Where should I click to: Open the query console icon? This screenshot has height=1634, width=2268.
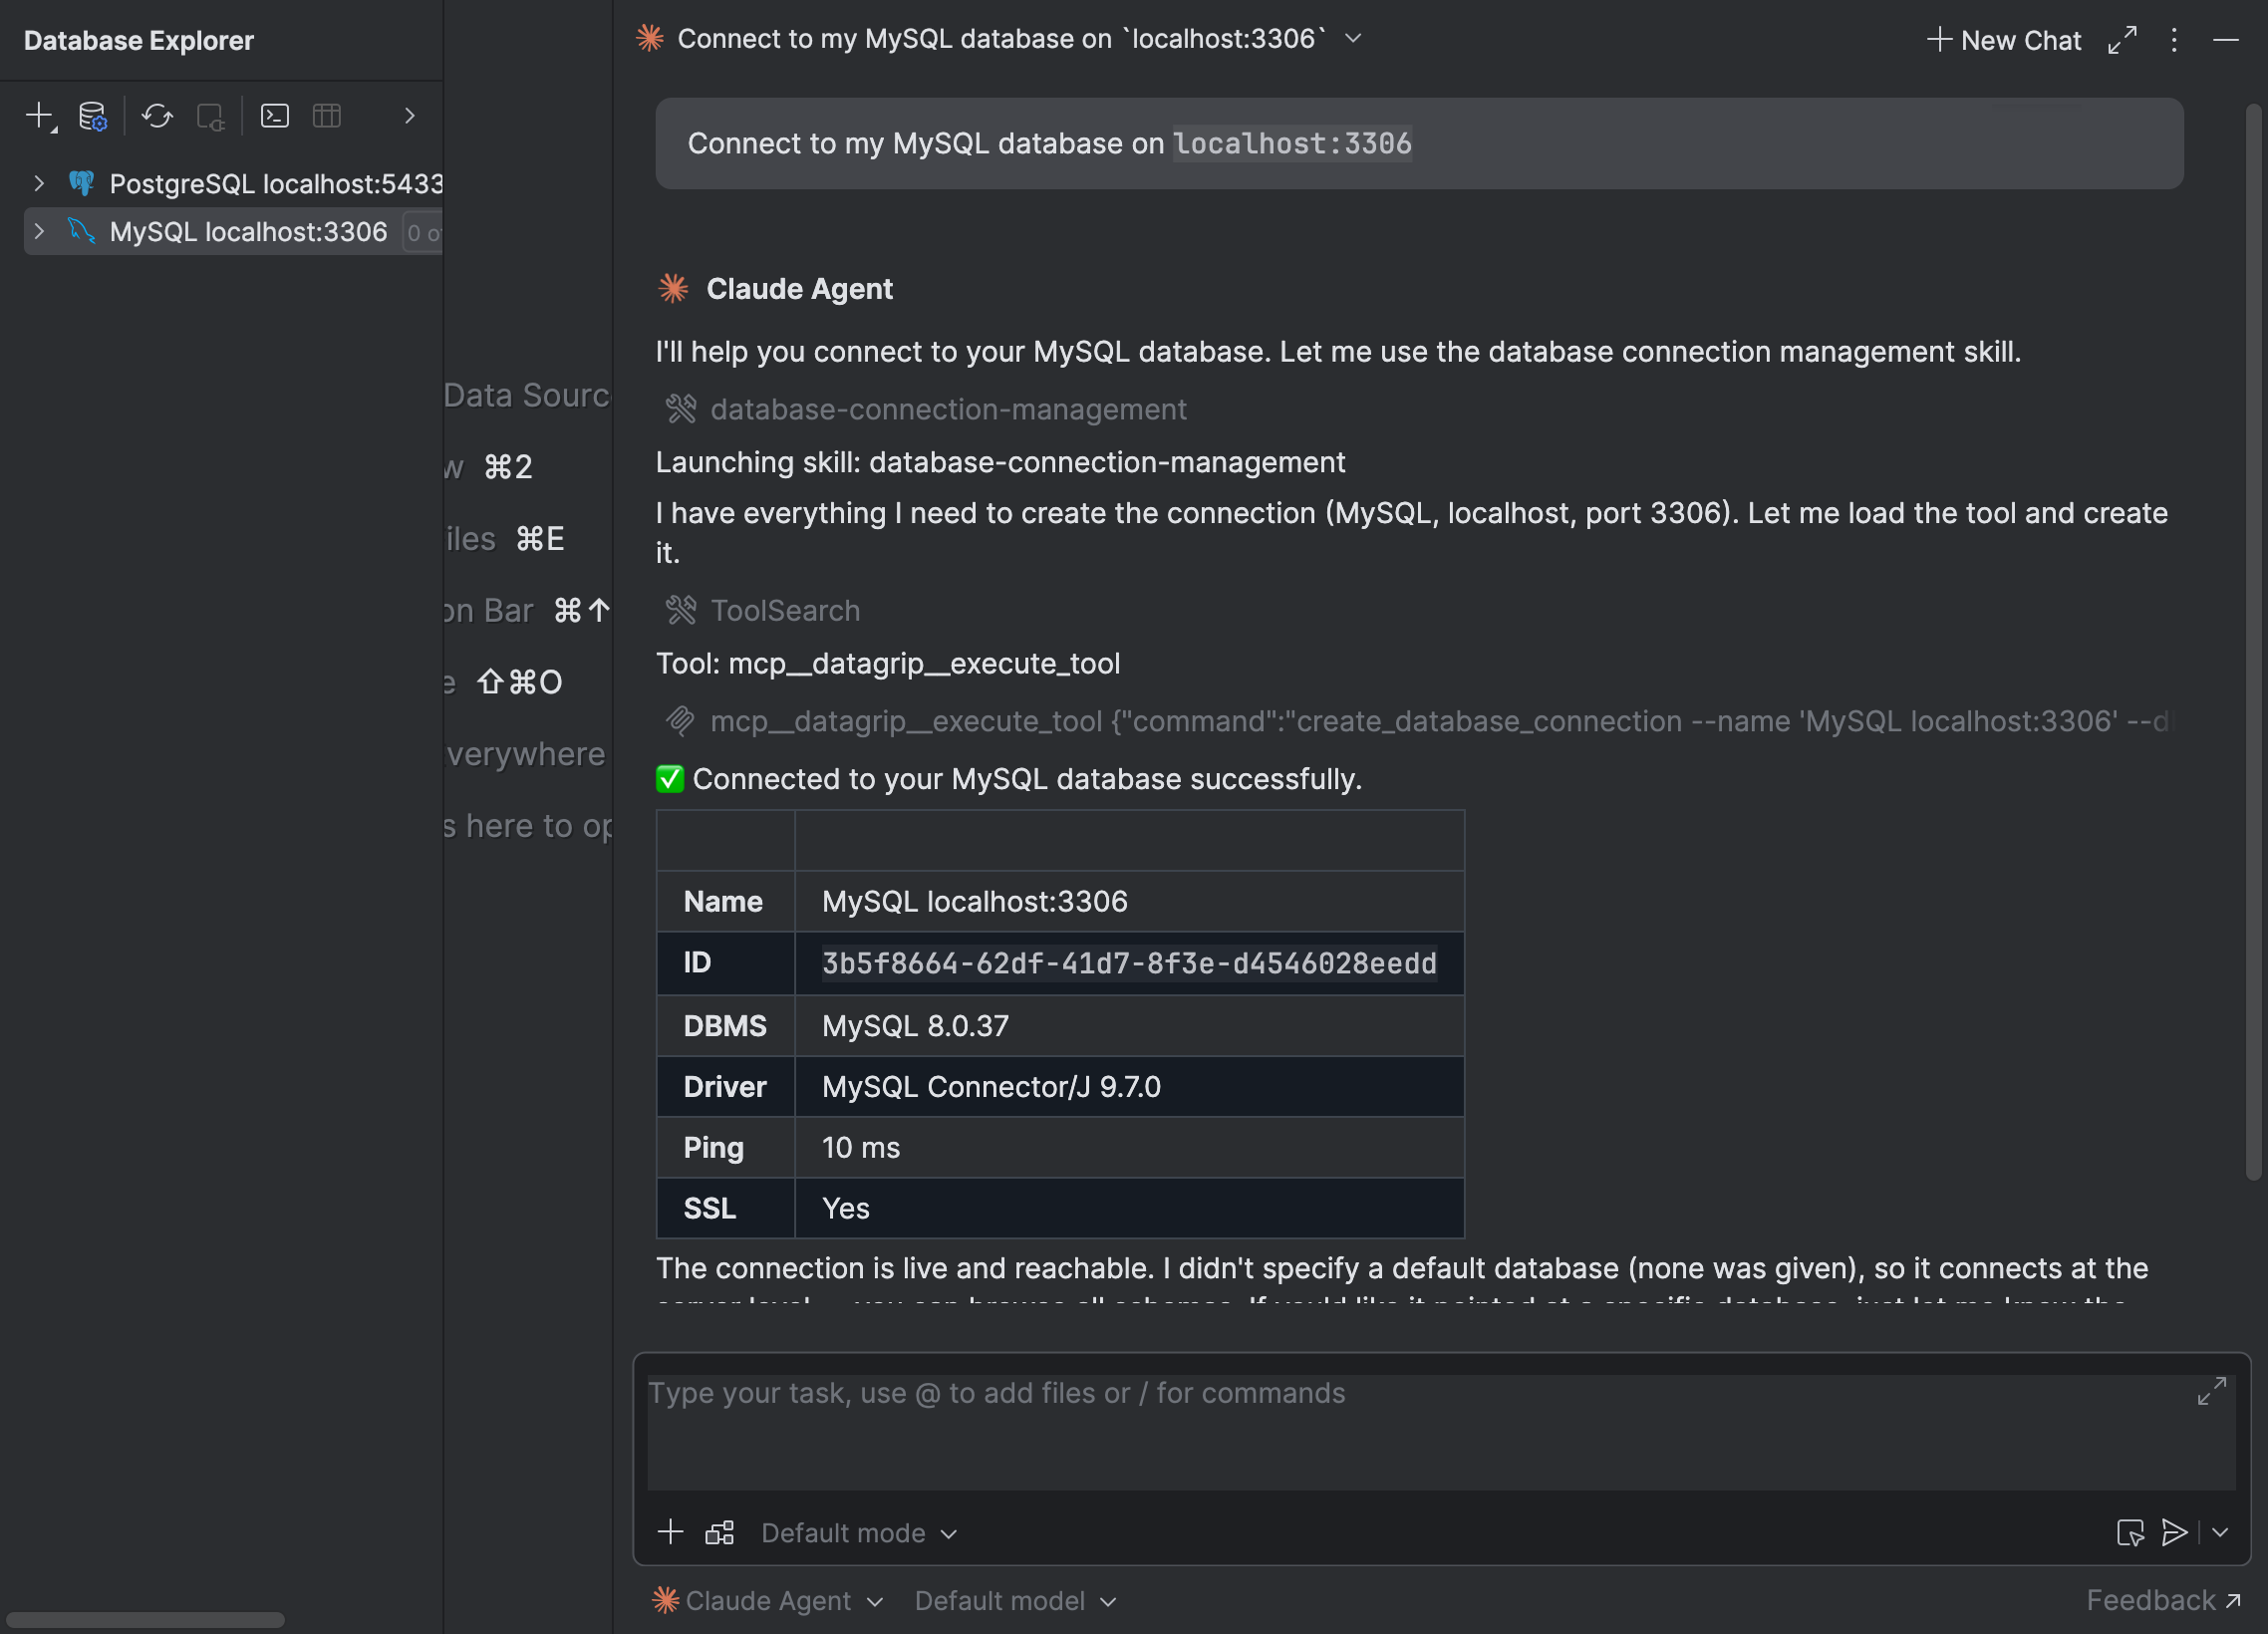click(275, 116)
